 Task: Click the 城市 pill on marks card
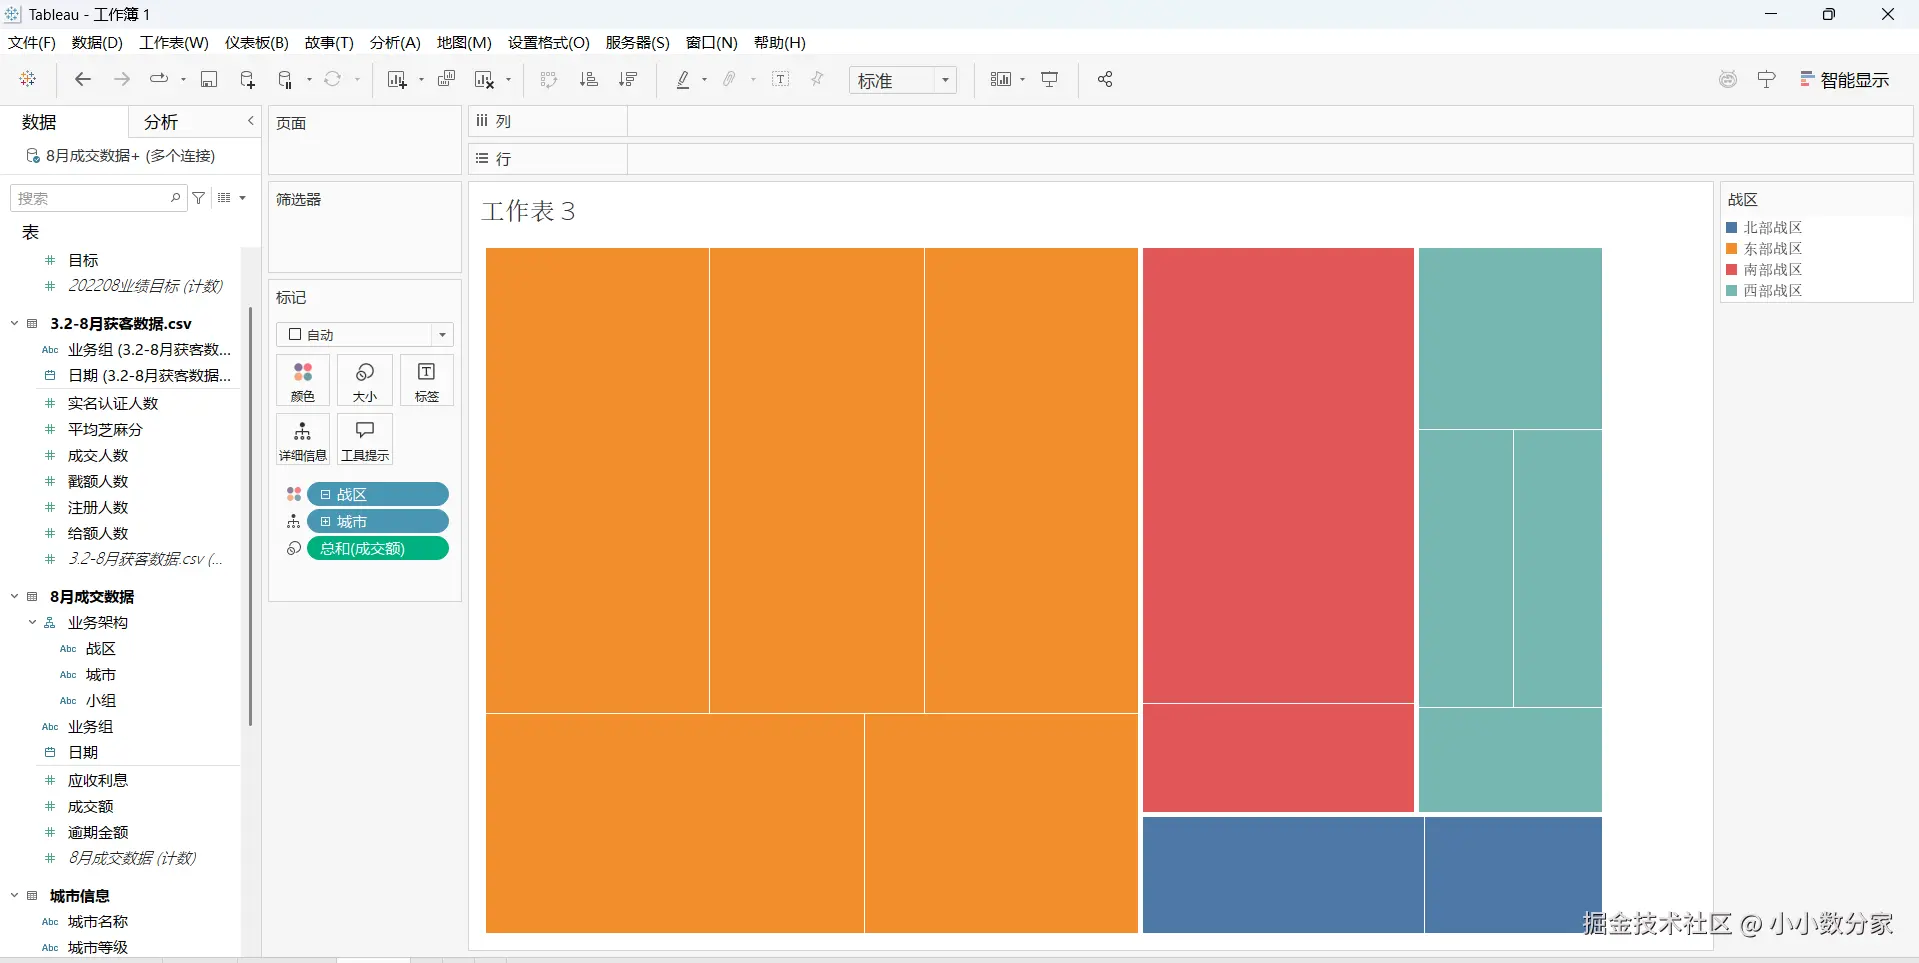(378, 522)
